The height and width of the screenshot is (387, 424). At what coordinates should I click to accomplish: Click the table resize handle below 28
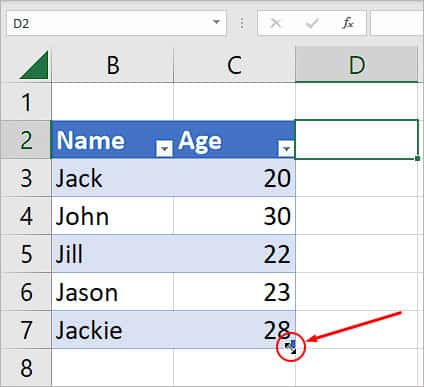tap(291, 347)
